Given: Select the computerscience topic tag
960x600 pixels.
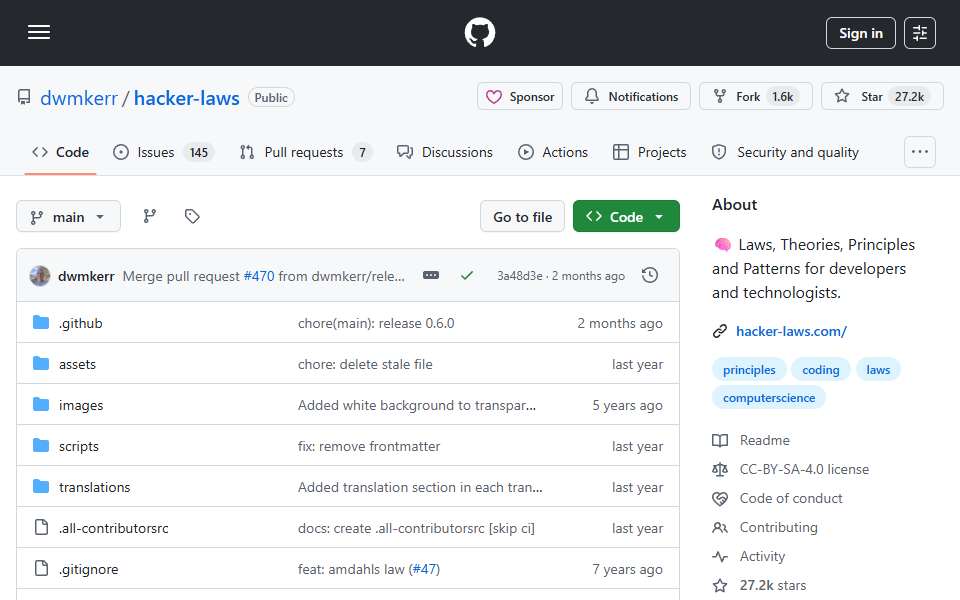Looking at the screenshot, I should [x=769, y=398].
